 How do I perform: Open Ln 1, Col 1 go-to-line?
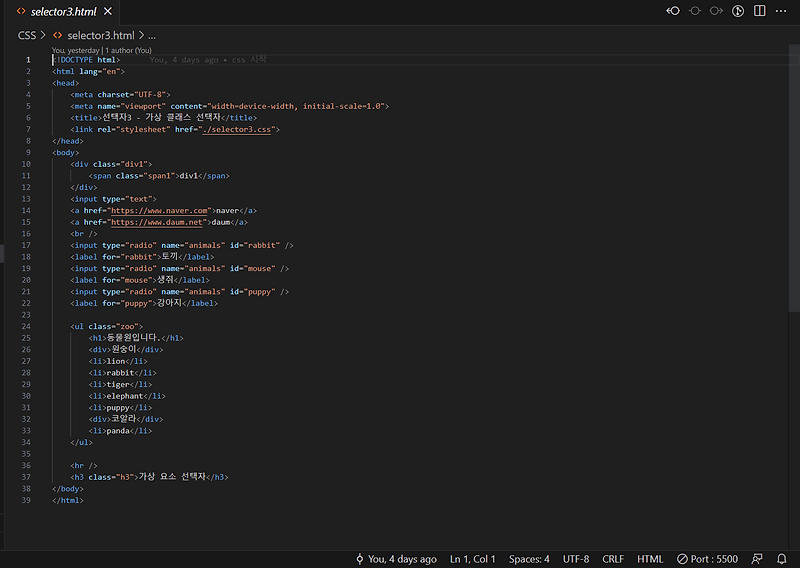pyautogui.click(x=473, y=559)
